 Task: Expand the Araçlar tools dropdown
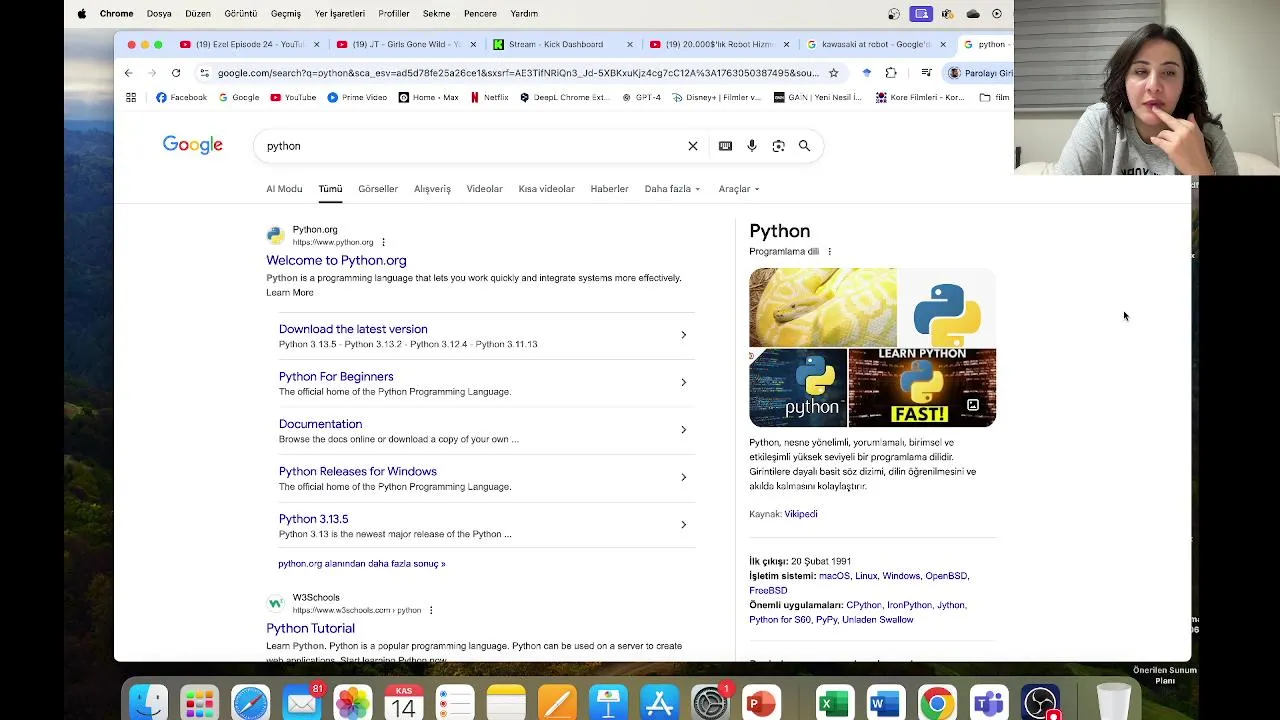click(x=738, y=189)
